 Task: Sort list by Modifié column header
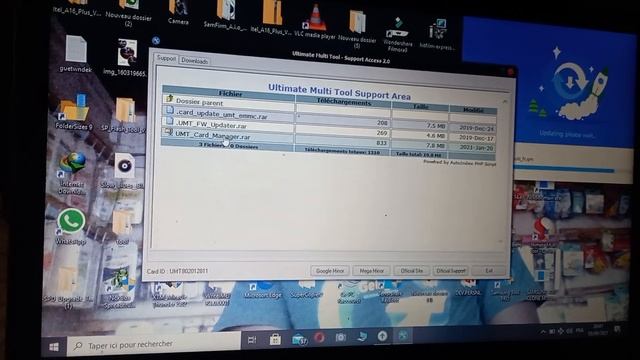tap(473, 110)
